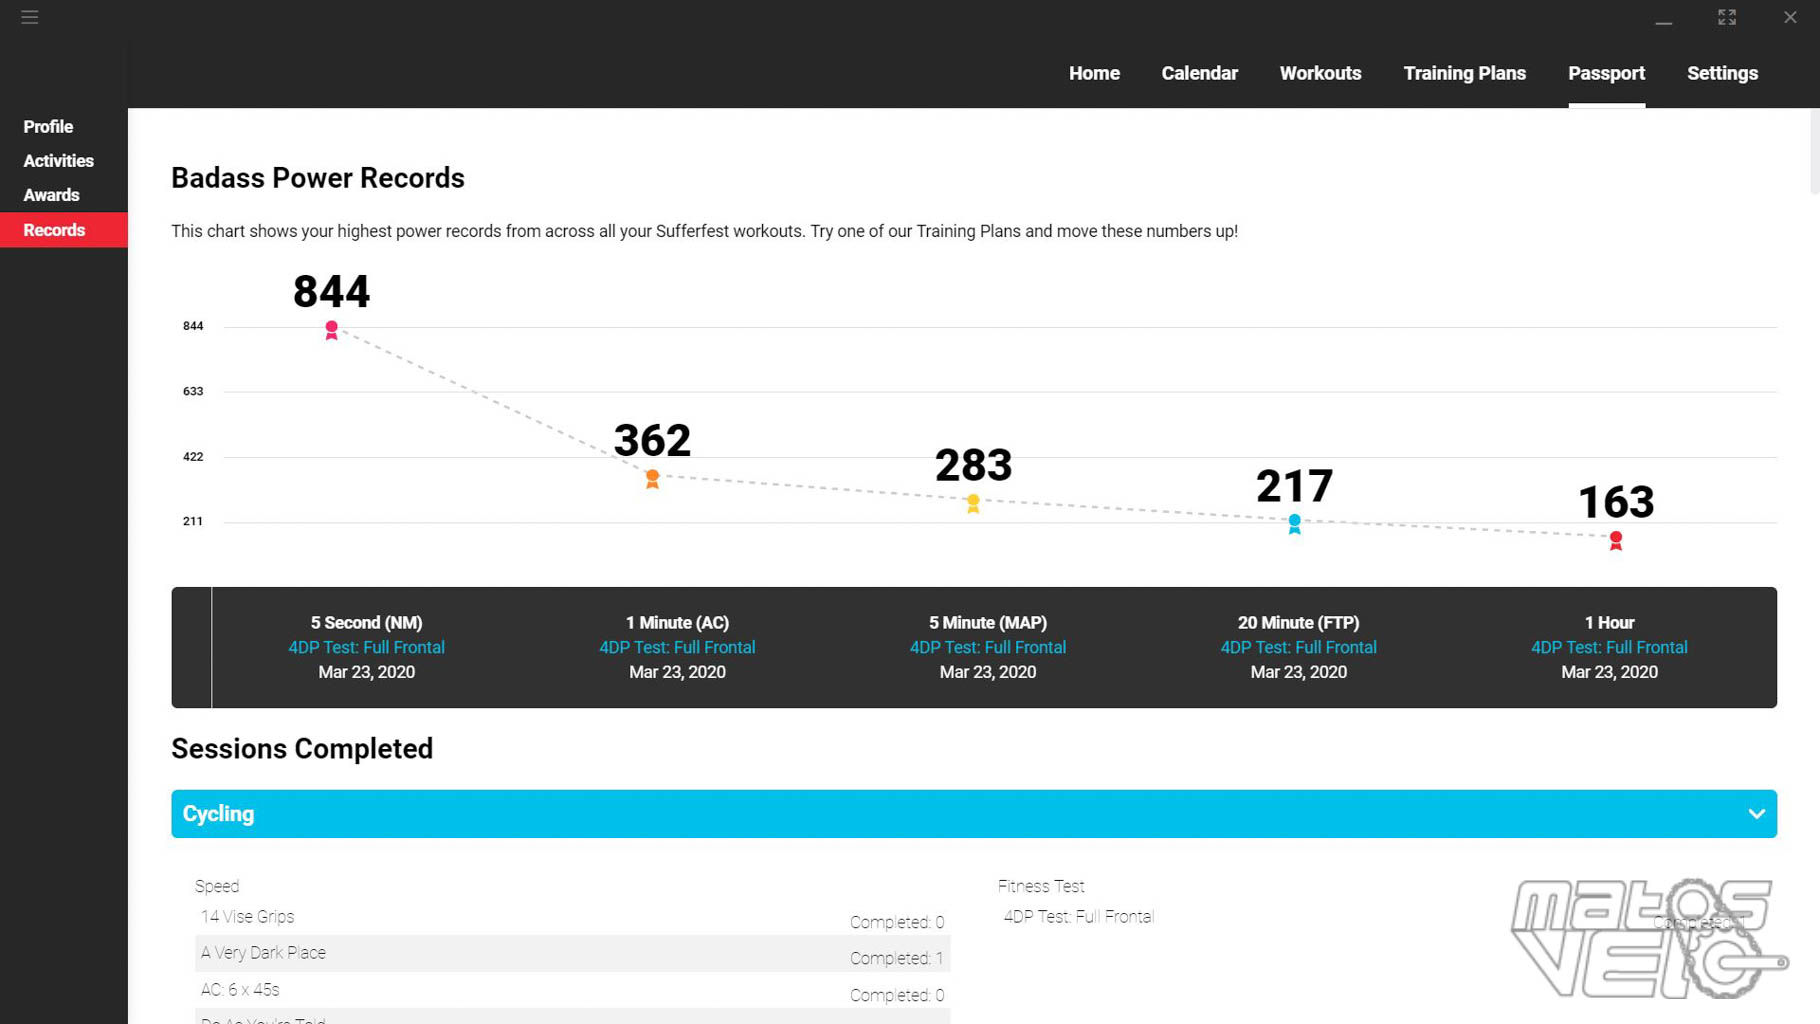This screenshot has height=1024, width=1820.
Task: Click the 362 power value label
Action: point(652,440)
